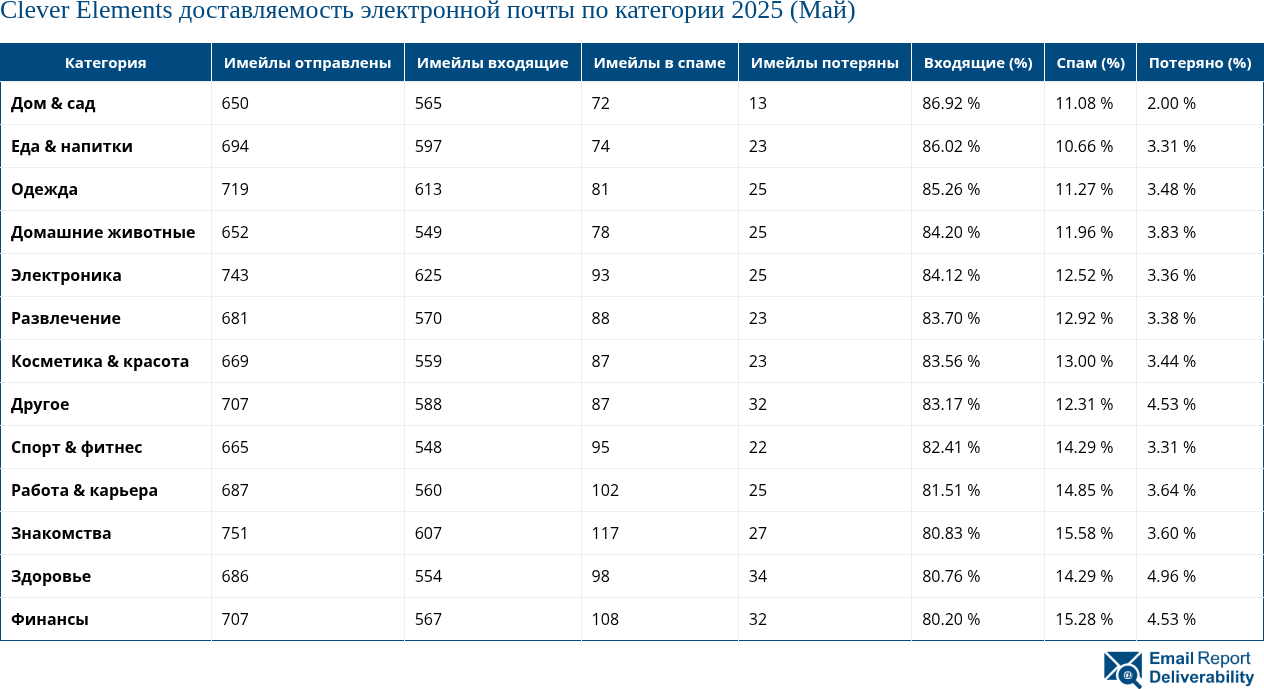Select the Дом & сад category row
This screenshot has height=689, width=1264.
click(53, 103)
